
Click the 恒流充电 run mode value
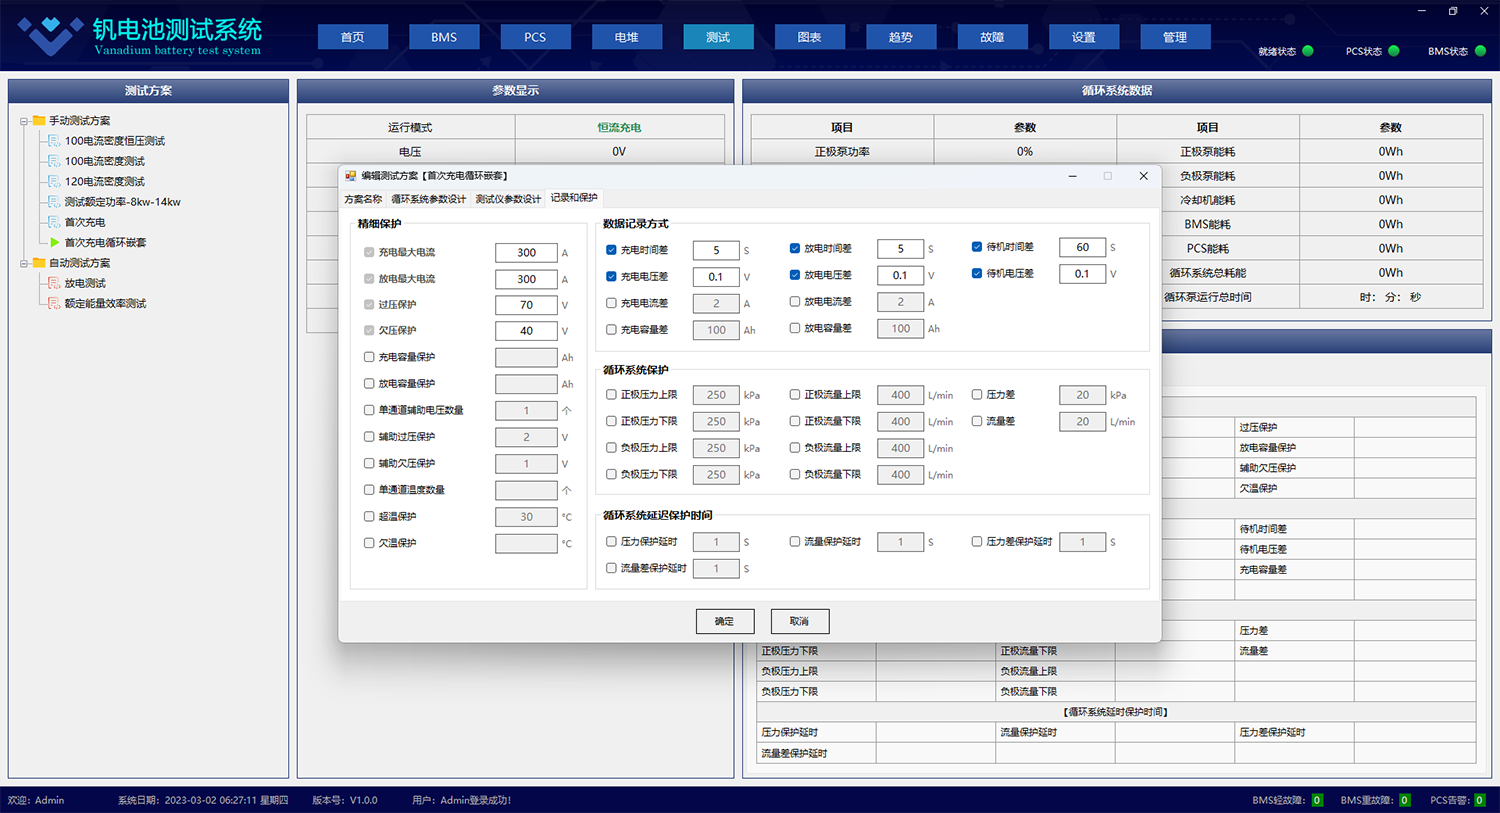pos(619,127)
